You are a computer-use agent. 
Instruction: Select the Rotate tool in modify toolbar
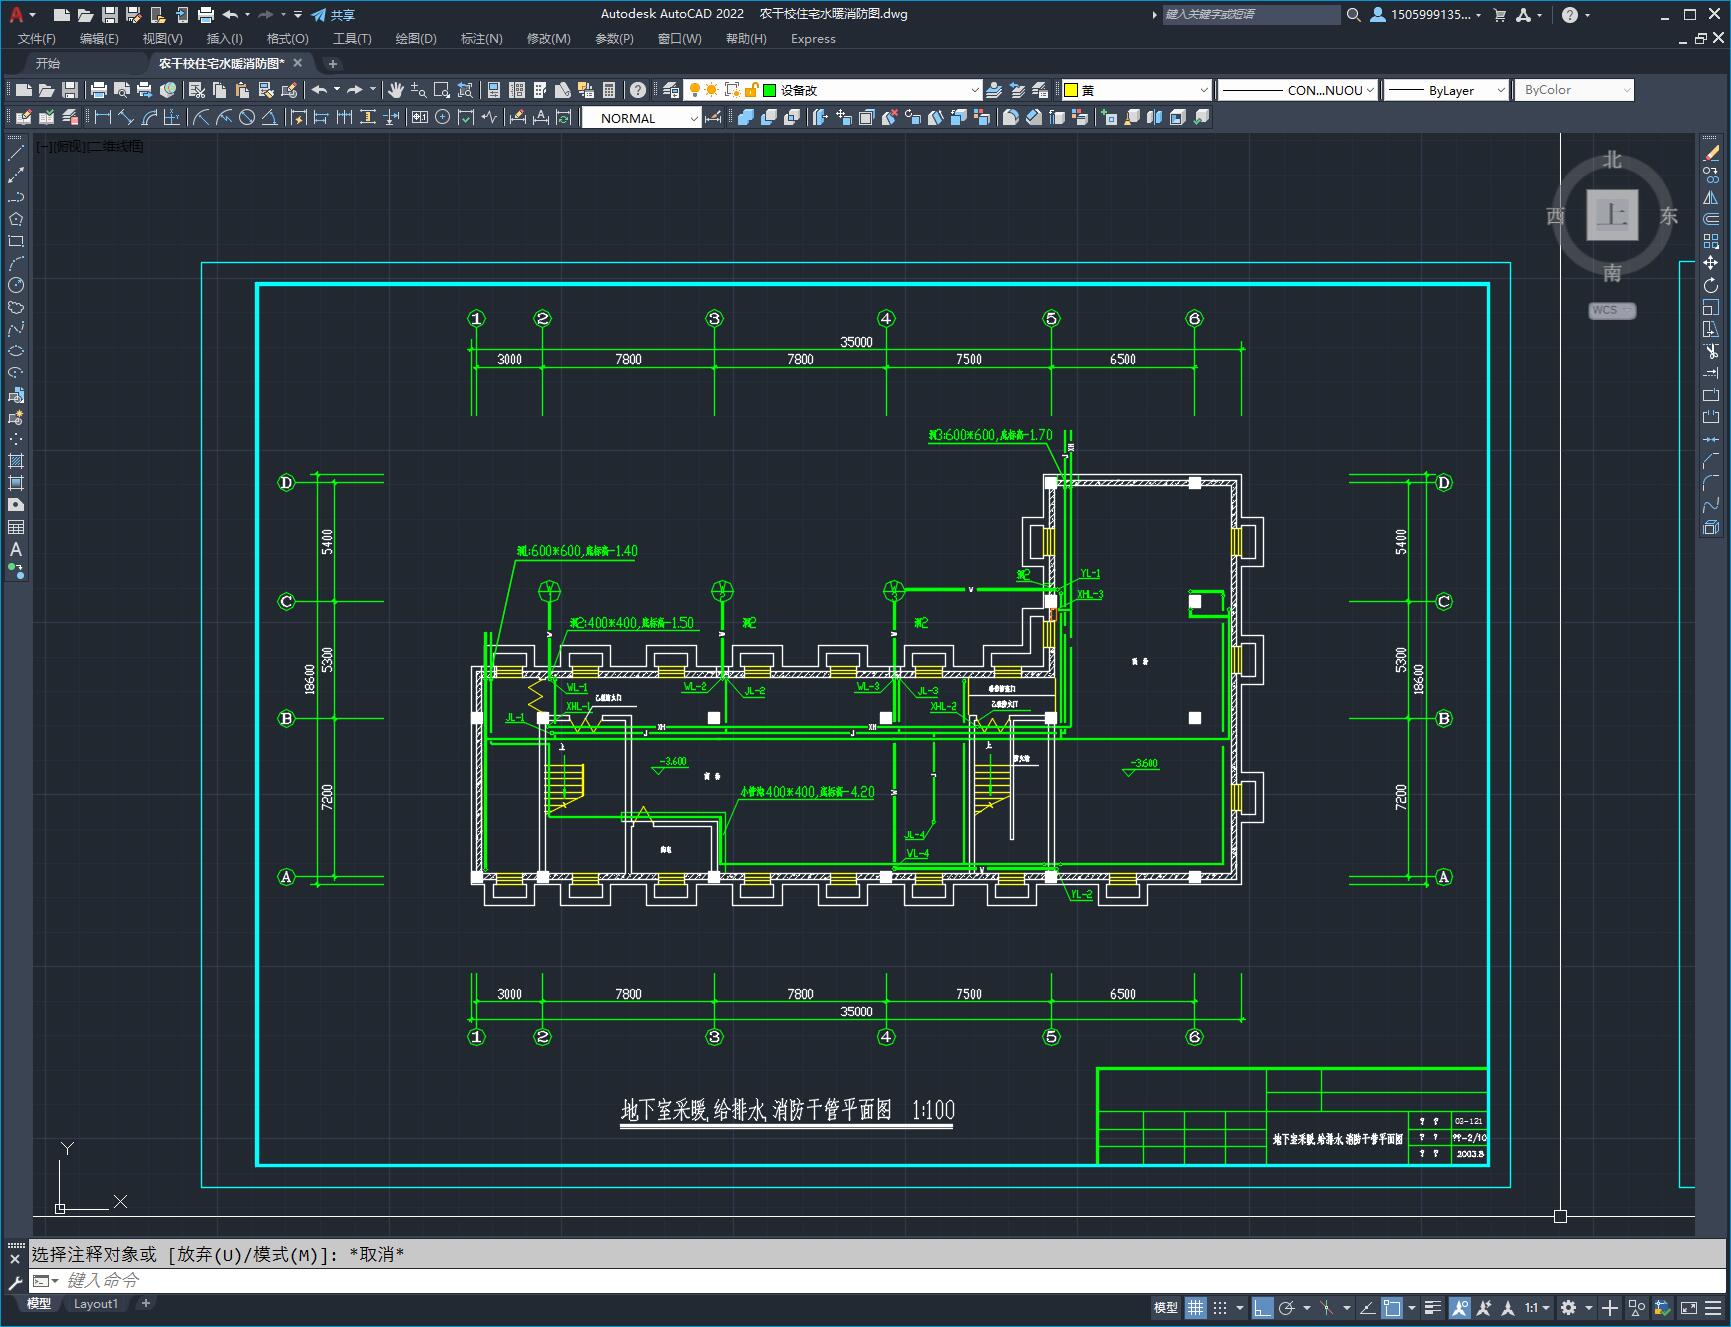[x=1711, y=285]
